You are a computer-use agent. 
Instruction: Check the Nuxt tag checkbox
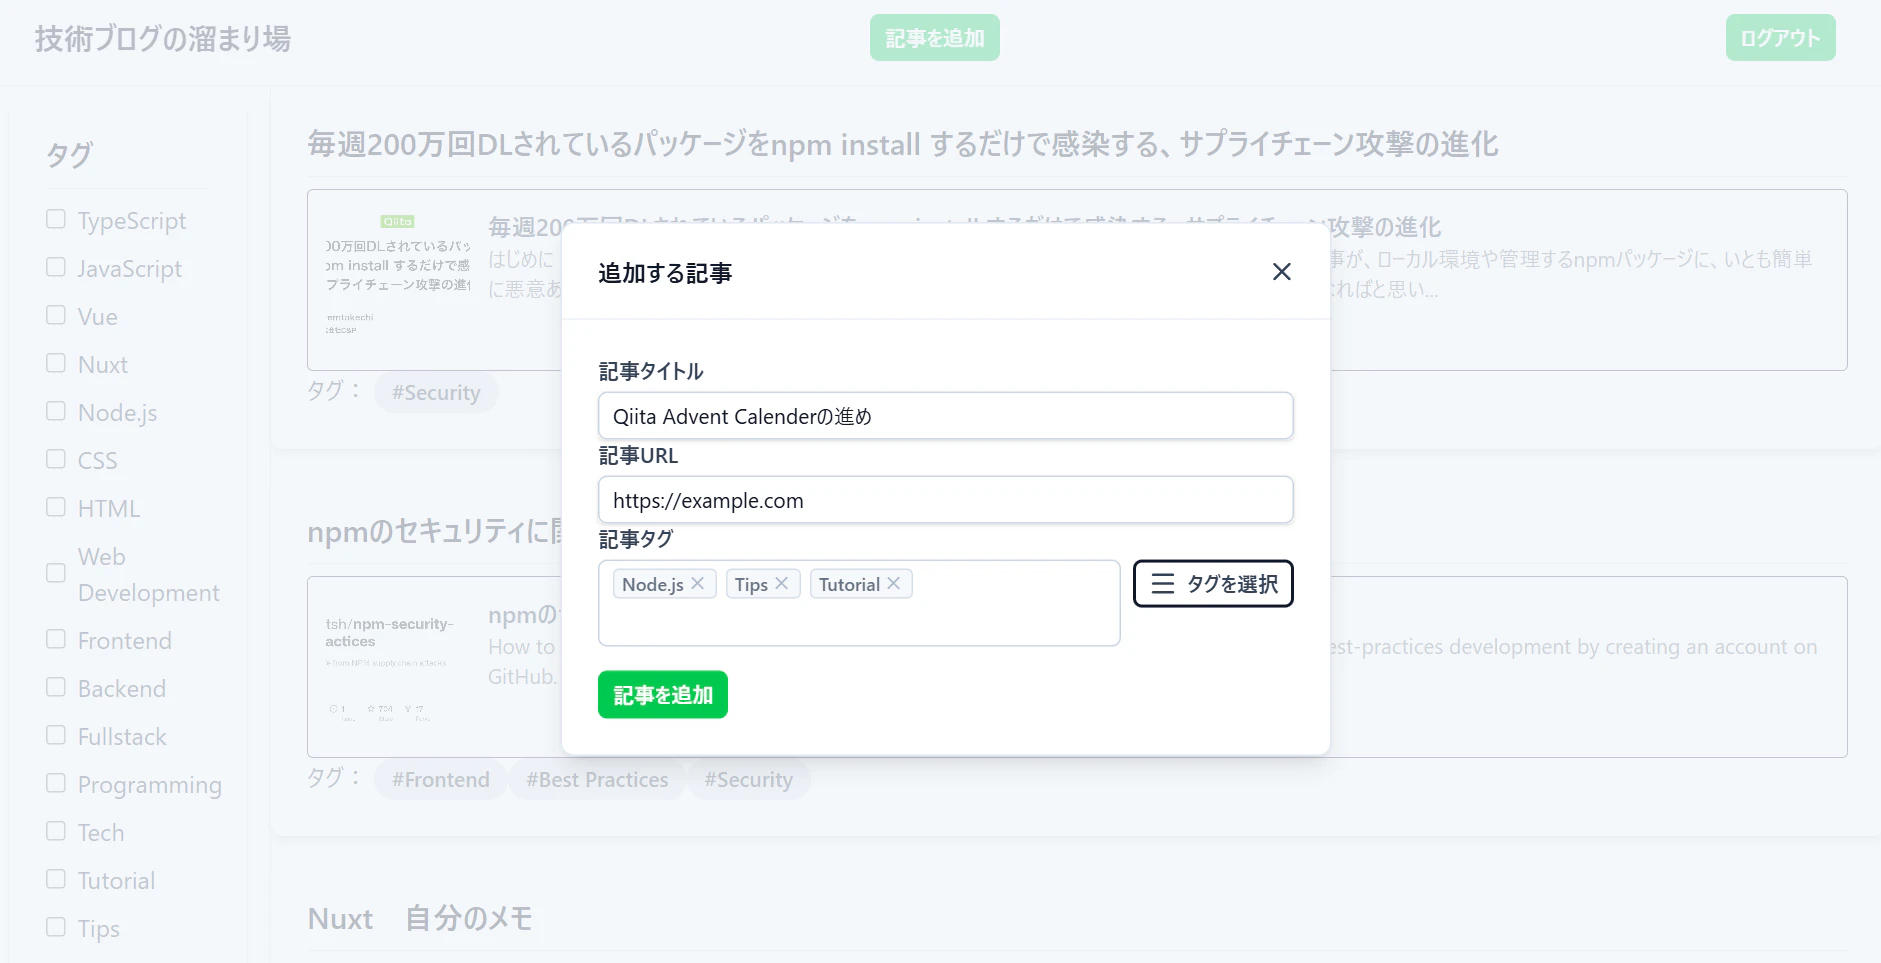[56, 363]
